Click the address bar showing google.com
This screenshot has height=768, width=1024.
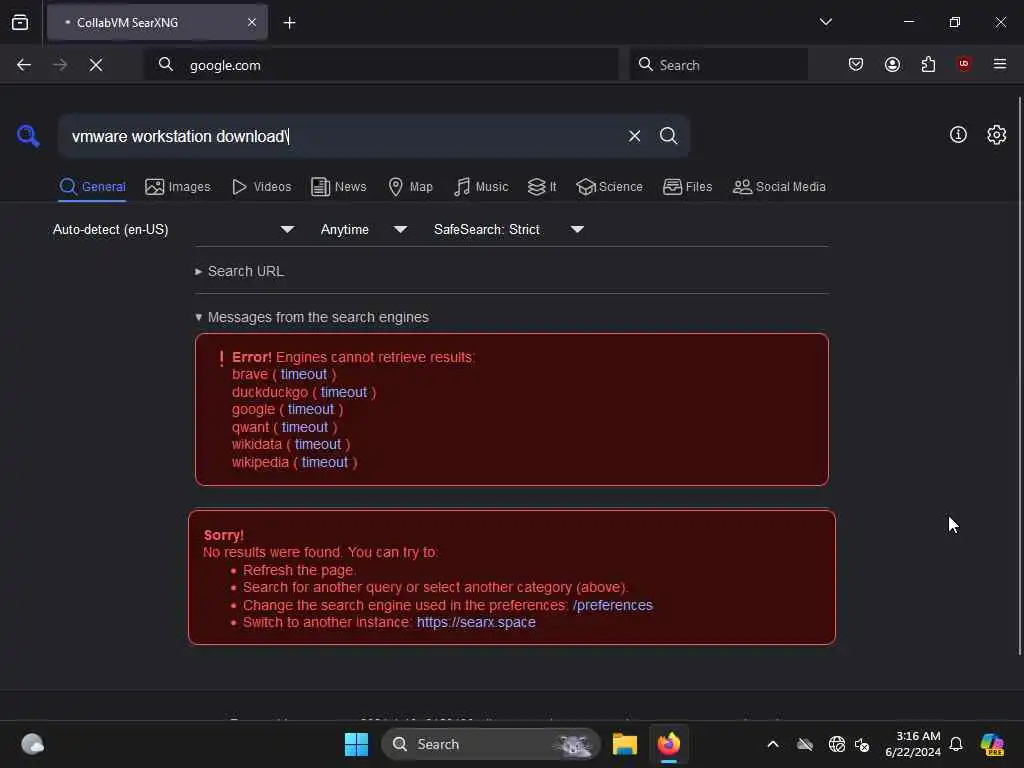point(381,65)
